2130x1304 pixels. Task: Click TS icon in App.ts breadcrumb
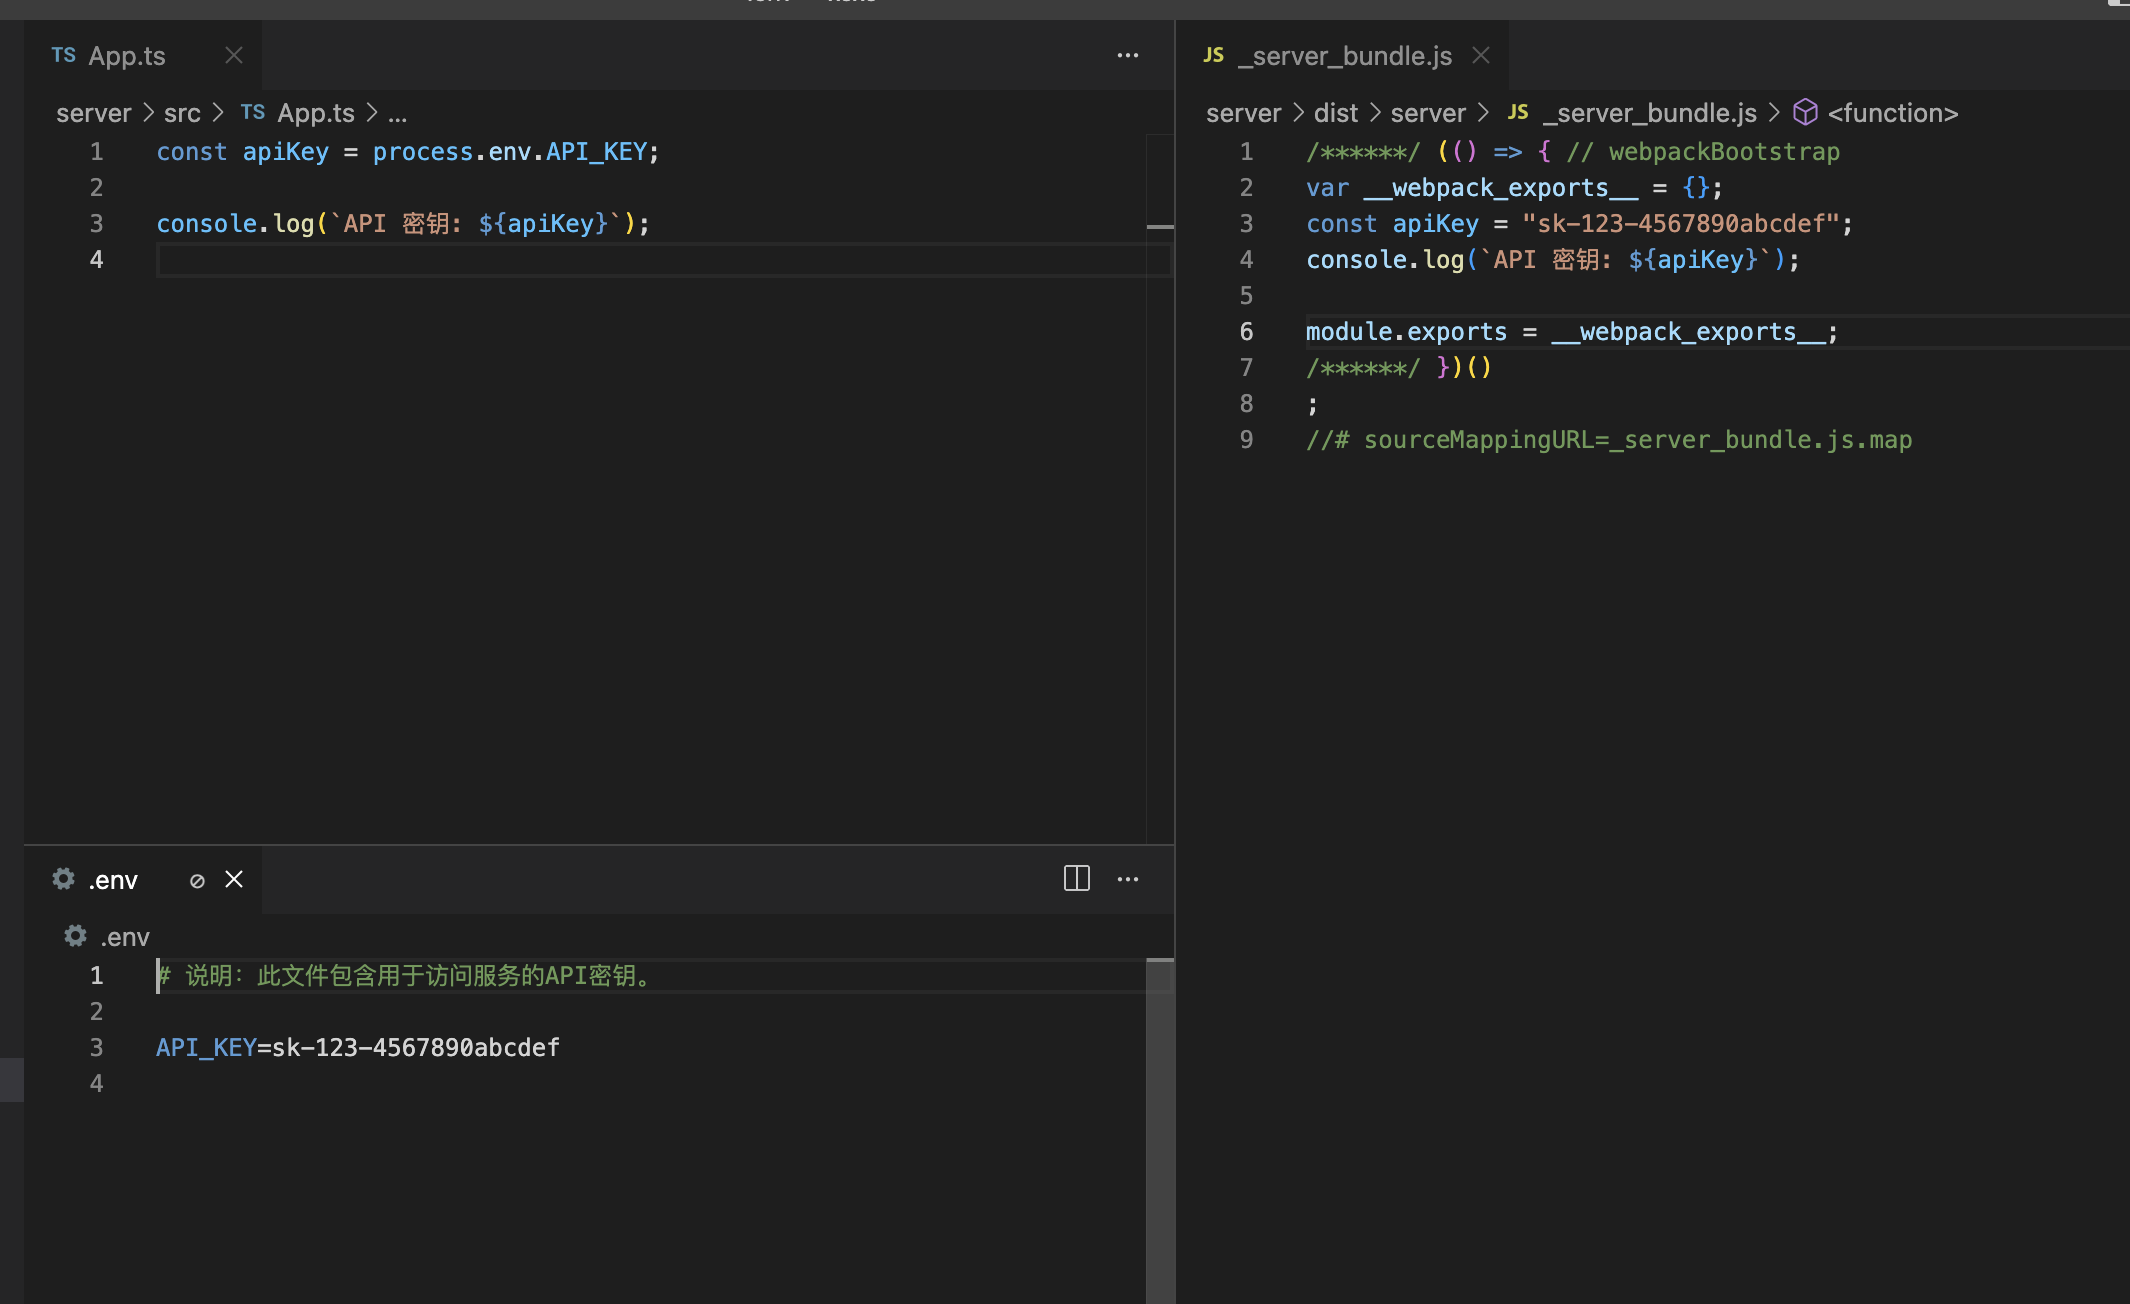[x=252, y=113]
